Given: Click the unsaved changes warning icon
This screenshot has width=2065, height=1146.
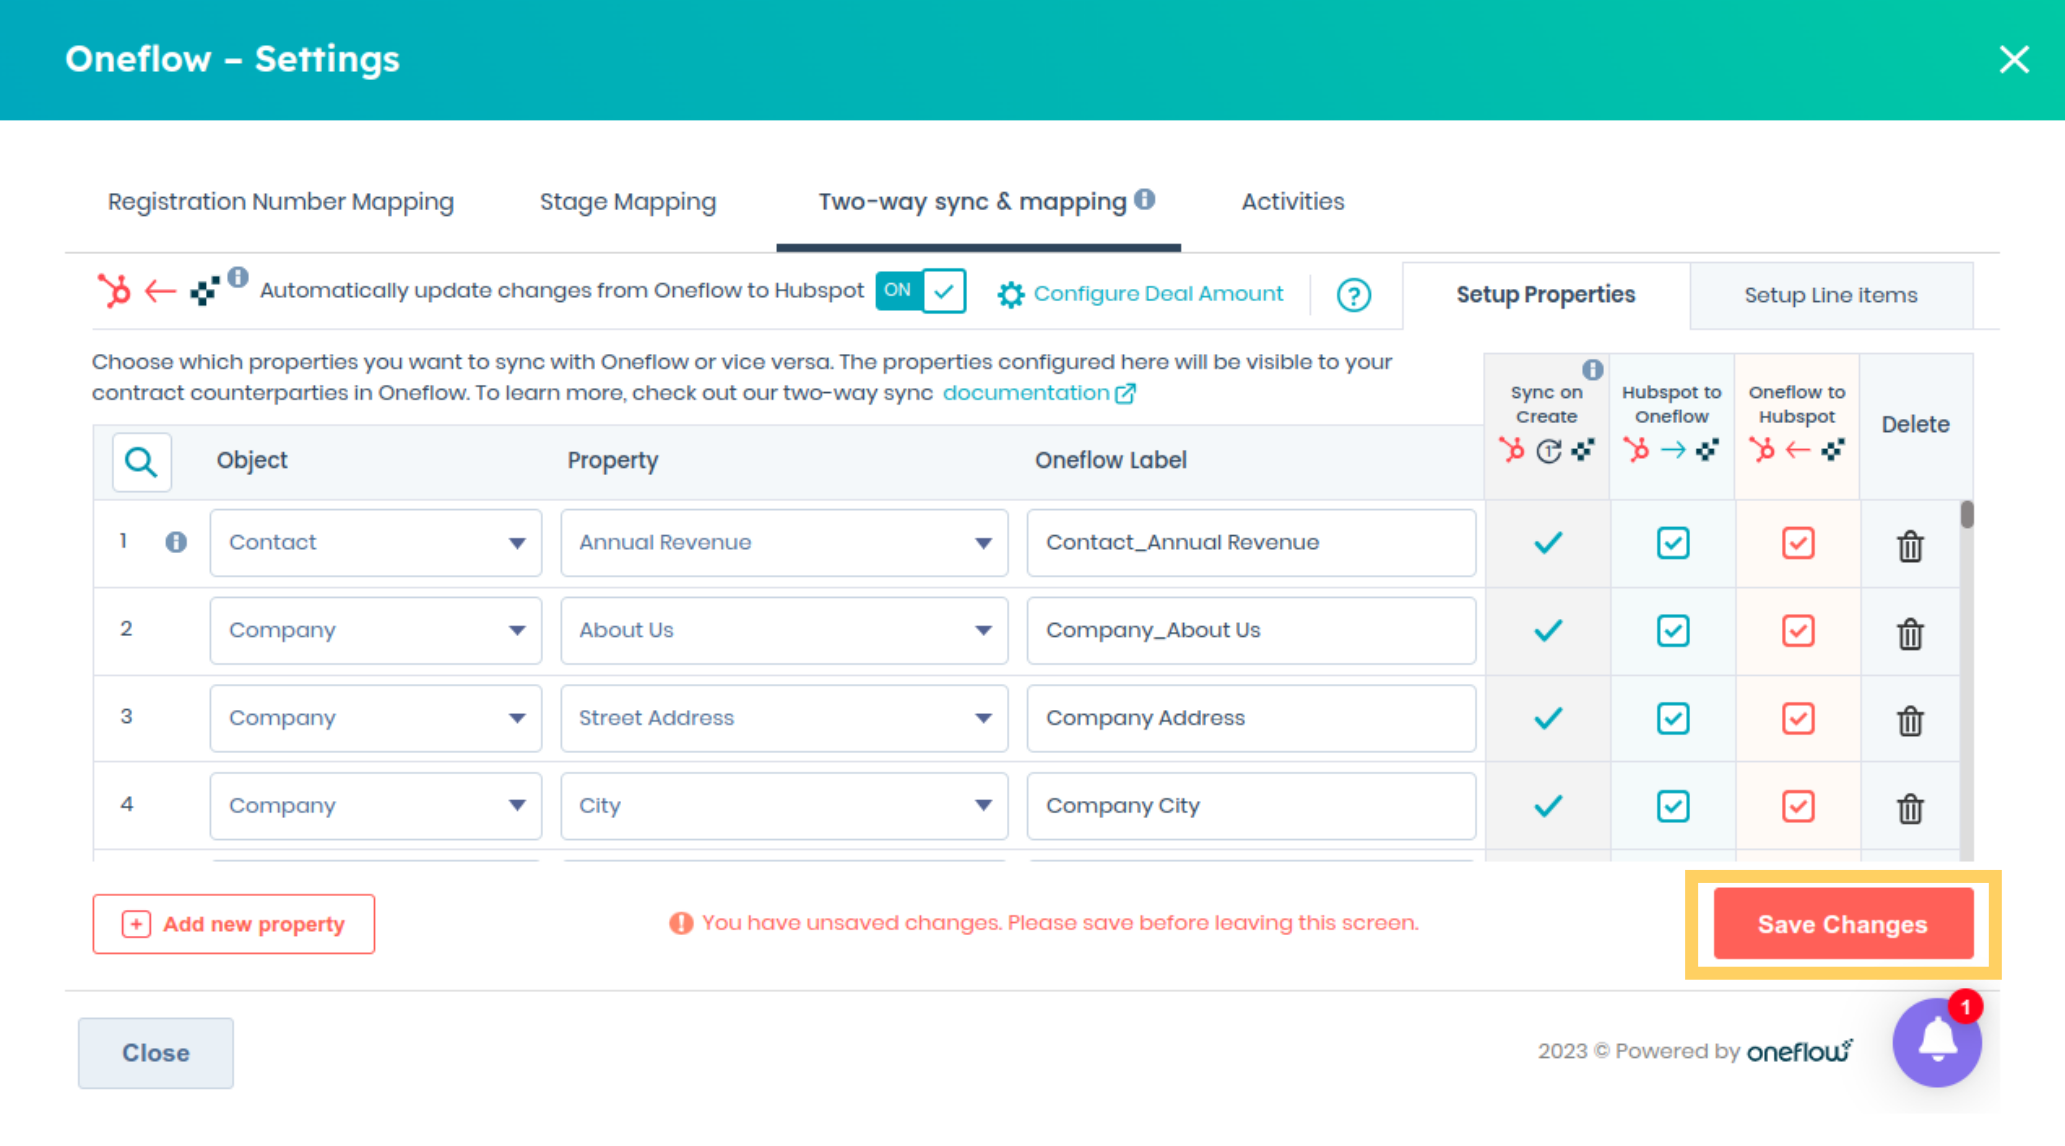Looking at the screenshot, I should [681, 923].
